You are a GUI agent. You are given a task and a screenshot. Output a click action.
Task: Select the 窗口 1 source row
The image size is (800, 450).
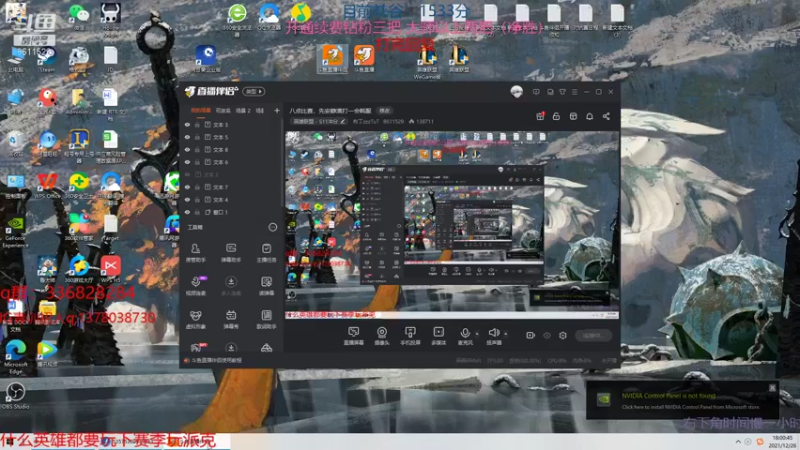pos(232,212)
